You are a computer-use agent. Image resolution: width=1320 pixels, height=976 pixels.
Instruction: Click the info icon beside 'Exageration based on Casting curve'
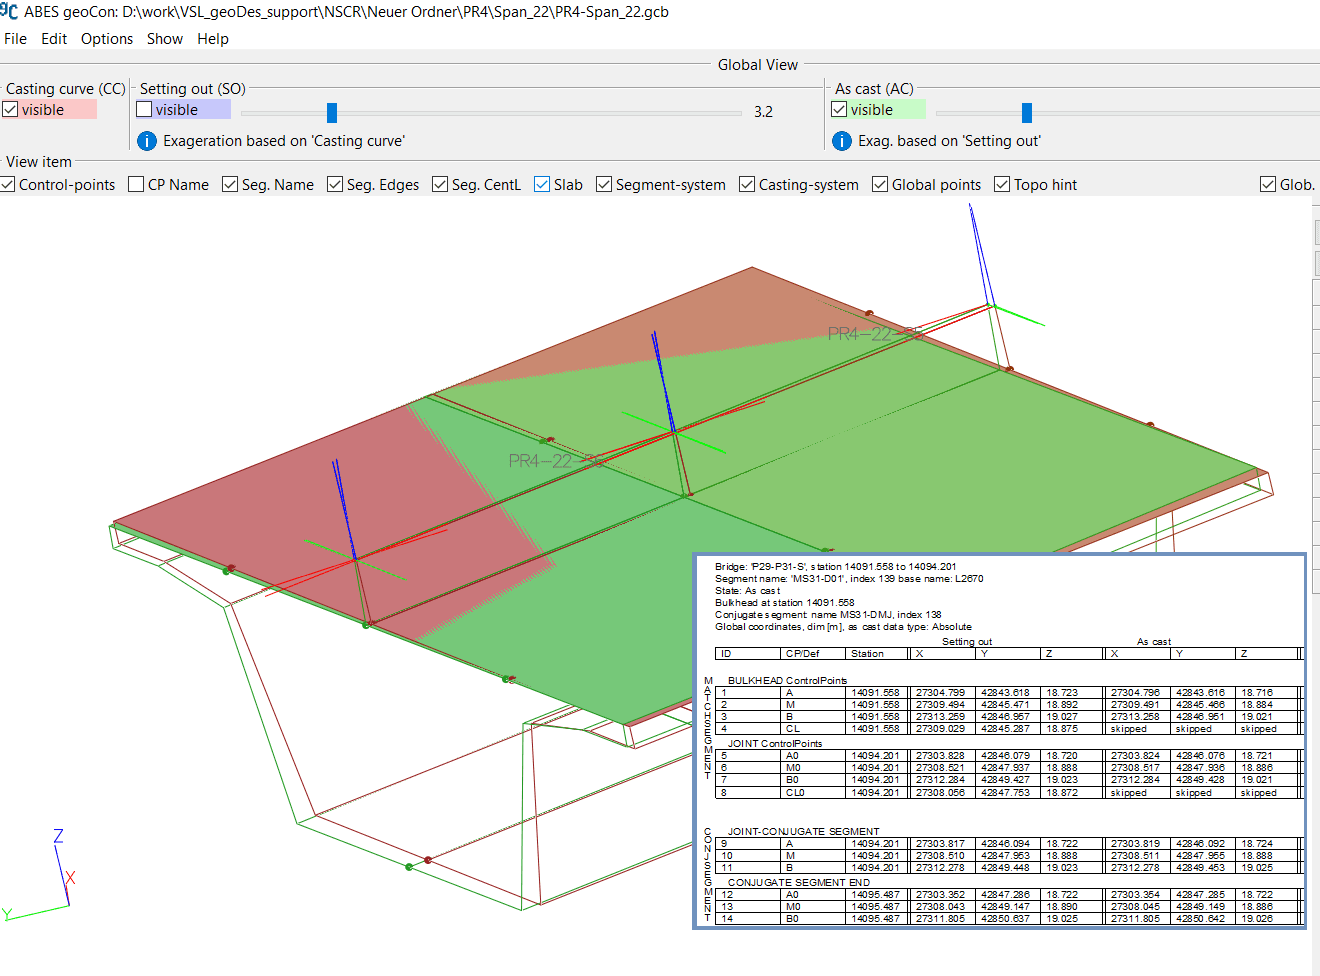[x=146, y=141]
